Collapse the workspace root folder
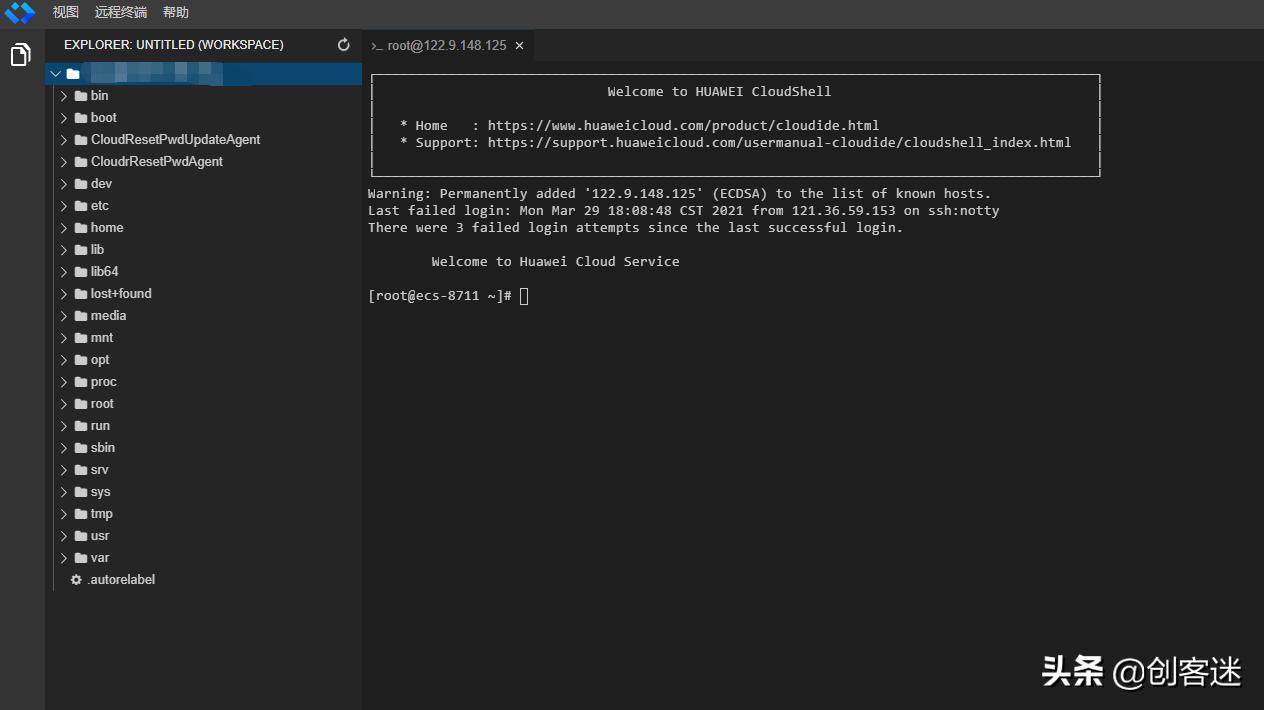Screen dimensions: 1264x710 [x=55, y=74]
